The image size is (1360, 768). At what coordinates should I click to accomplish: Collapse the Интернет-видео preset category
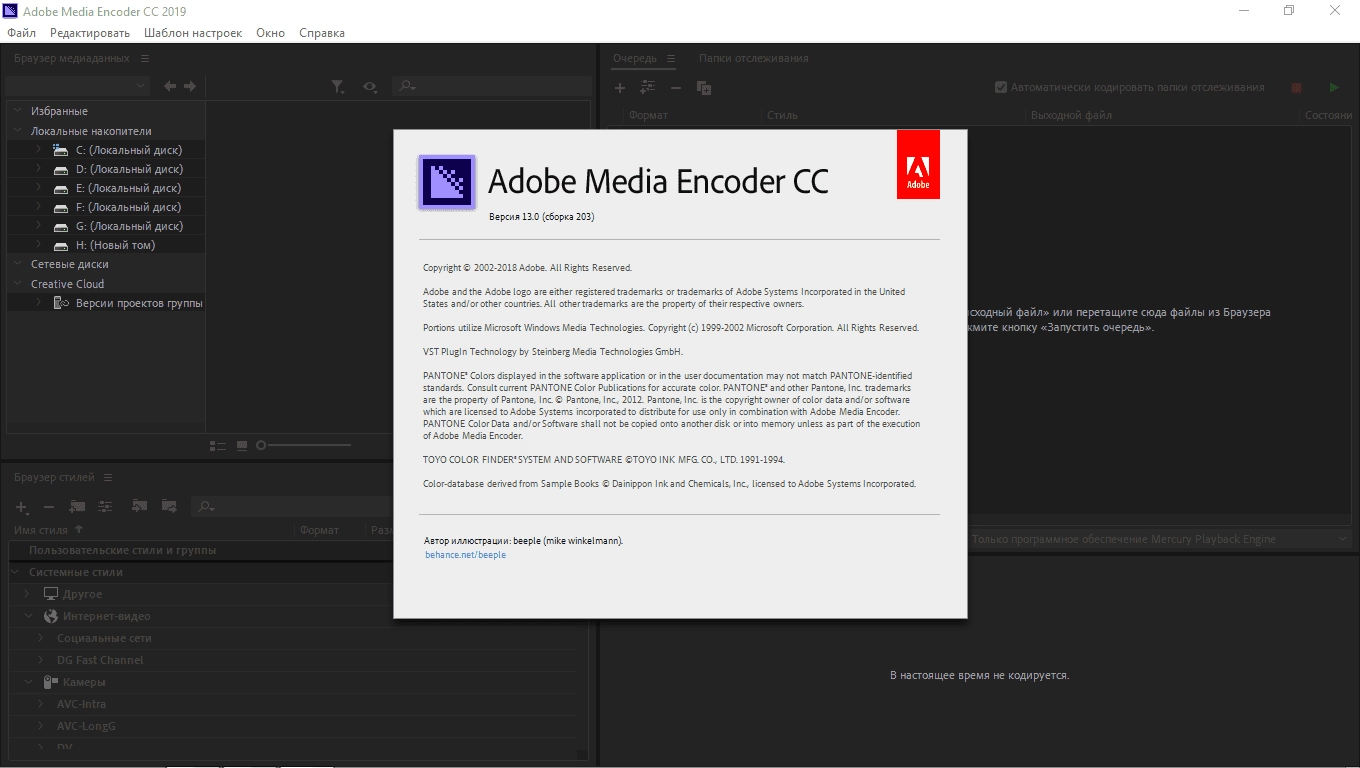pos(29,616)
